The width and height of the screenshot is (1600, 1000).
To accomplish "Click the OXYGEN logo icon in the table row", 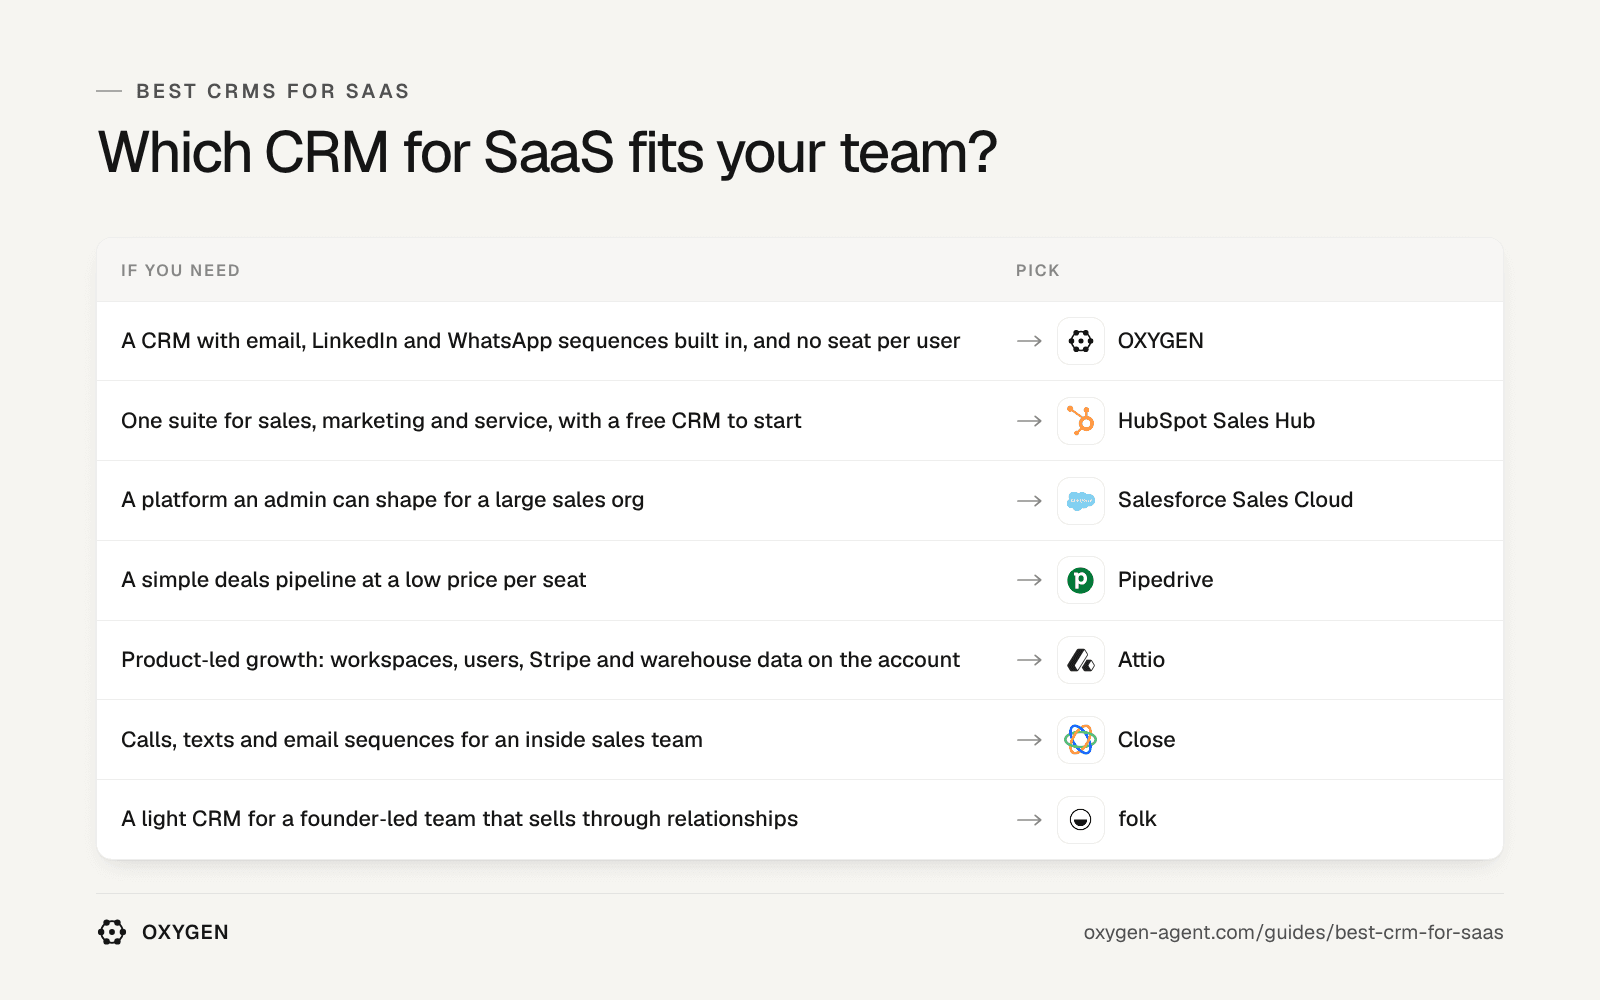I will point(1081,341).
